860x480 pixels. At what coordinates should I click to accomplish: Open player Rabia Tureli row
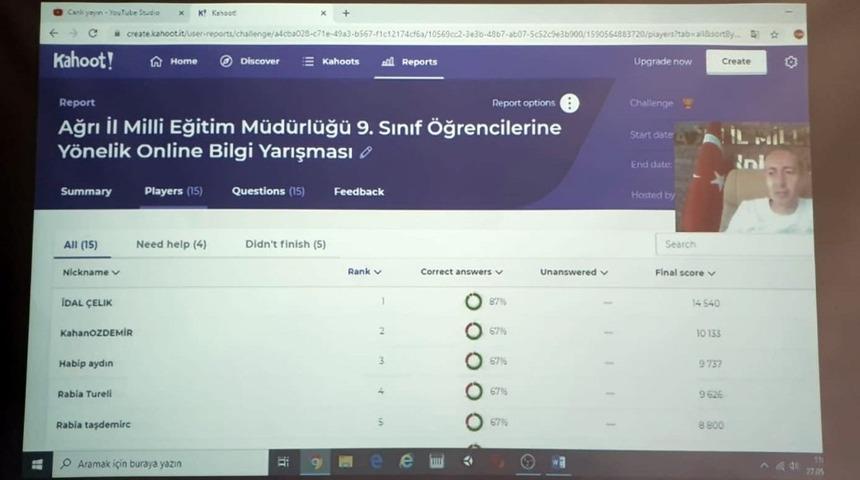[x=433, y=393]
